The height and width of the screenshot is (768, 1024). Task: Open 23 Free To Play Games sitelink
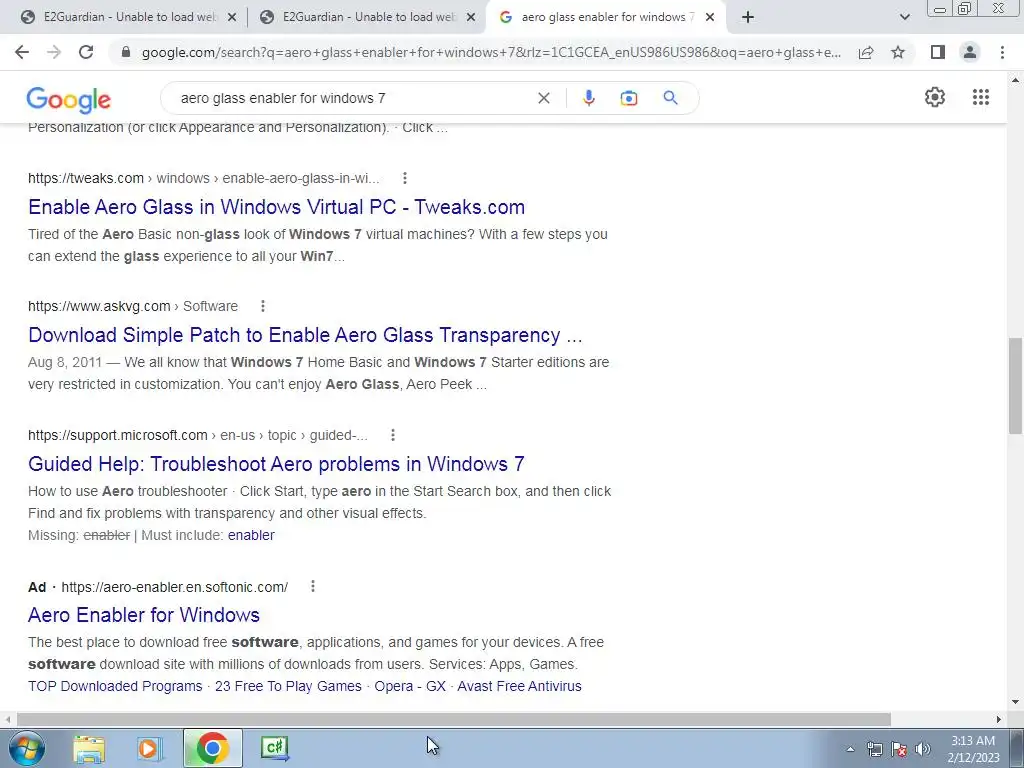pos(288,686)
